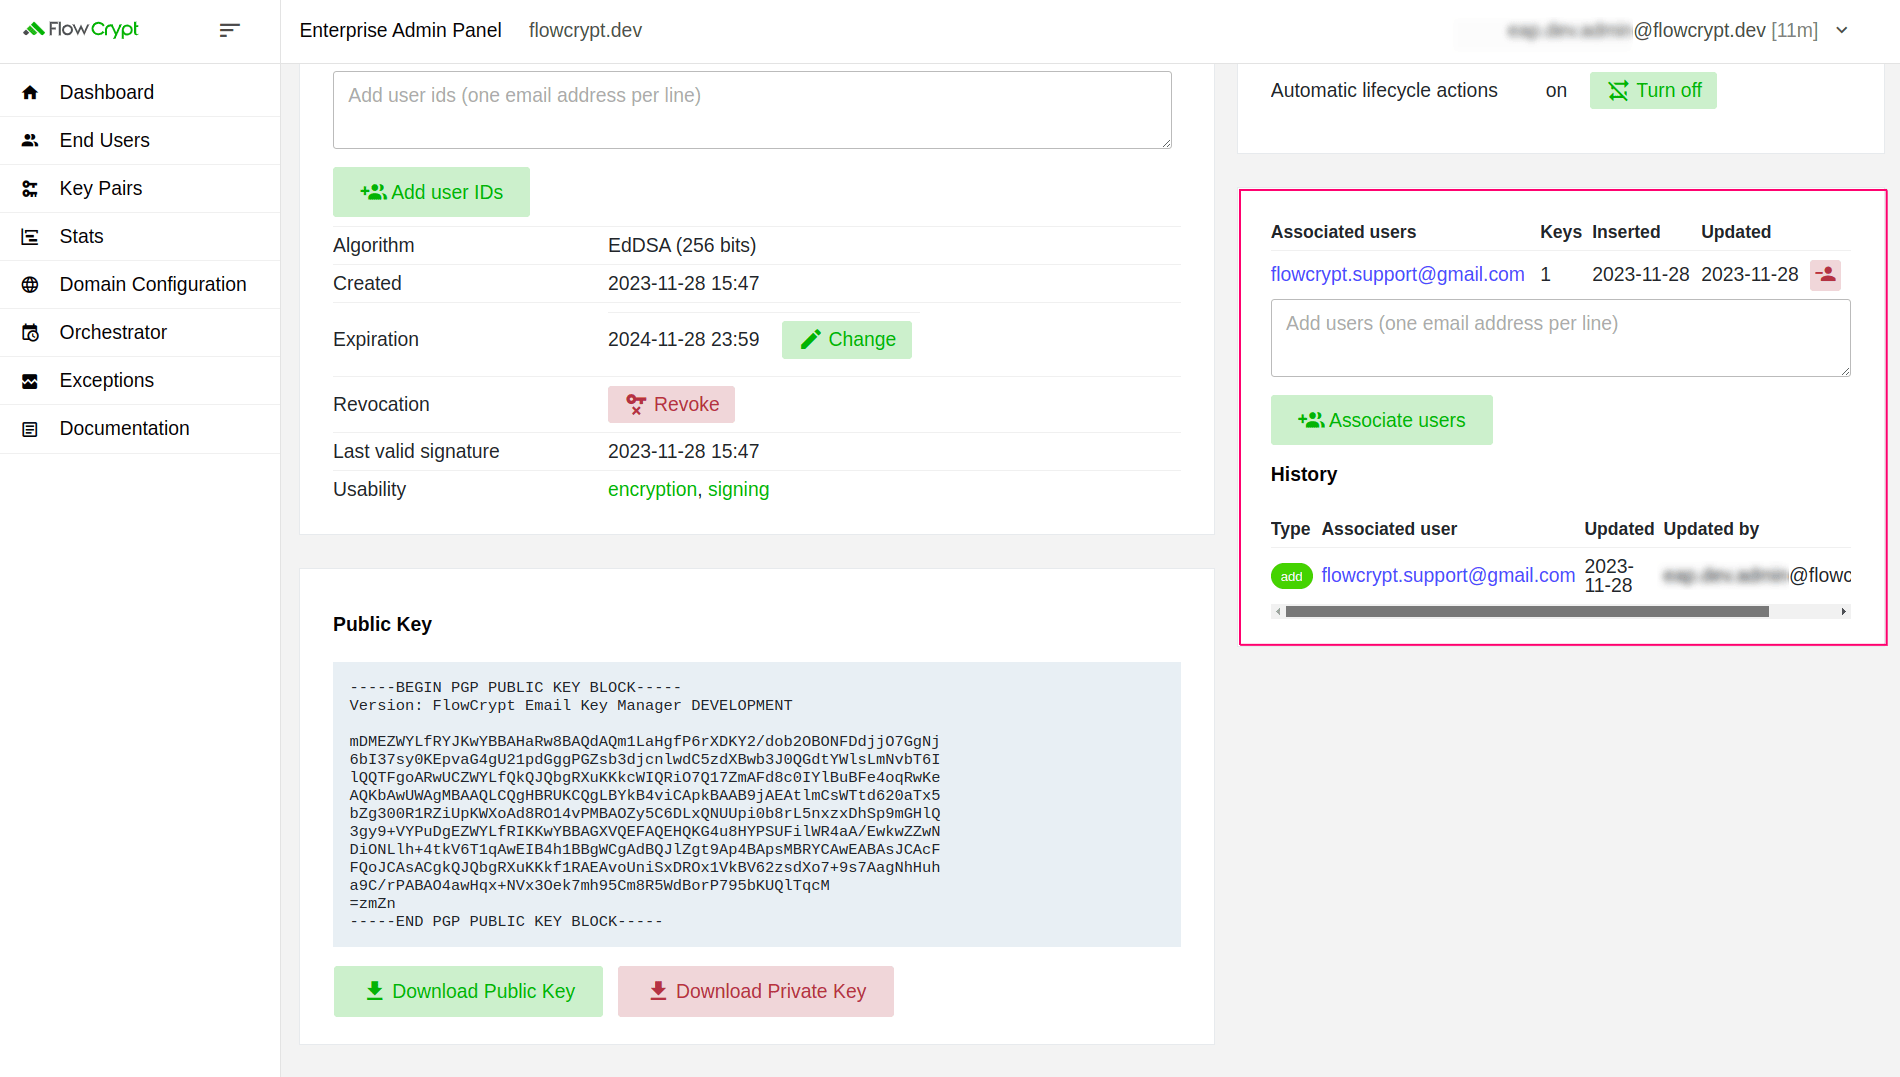Click the 'encryption' usability label
1900x1077 pixels.
[652, 489]
